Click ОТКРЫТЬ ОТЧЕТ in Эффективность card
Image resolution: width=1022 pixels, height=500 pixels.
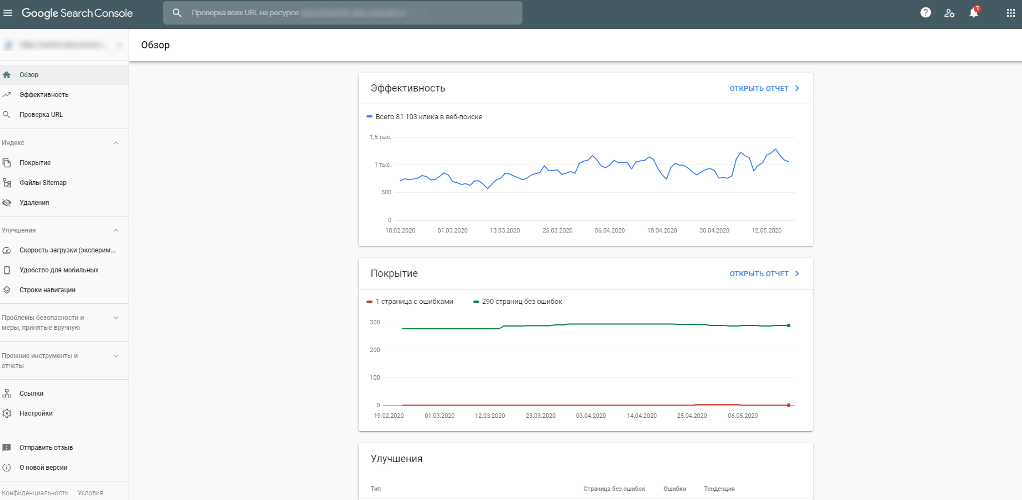coord(765,88)
